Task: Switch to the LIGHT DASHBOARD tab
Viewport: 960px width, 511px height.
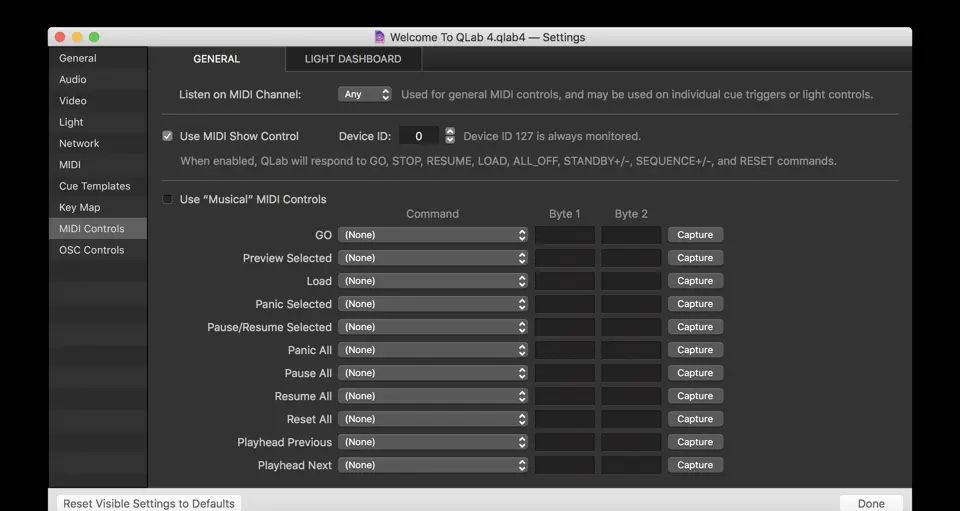Action: tap(353, 59)
